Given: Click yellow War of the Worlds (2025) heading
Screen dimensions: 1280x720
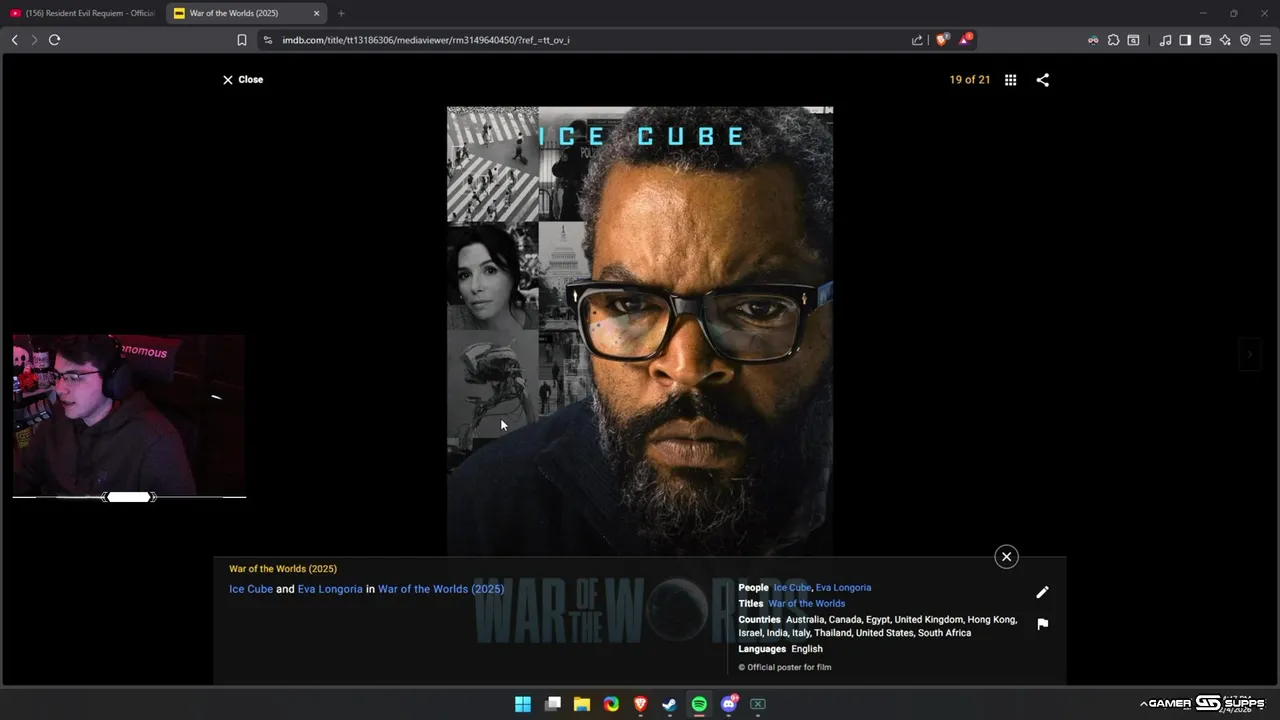Looking at the screenshot, I should coord(283,569).
